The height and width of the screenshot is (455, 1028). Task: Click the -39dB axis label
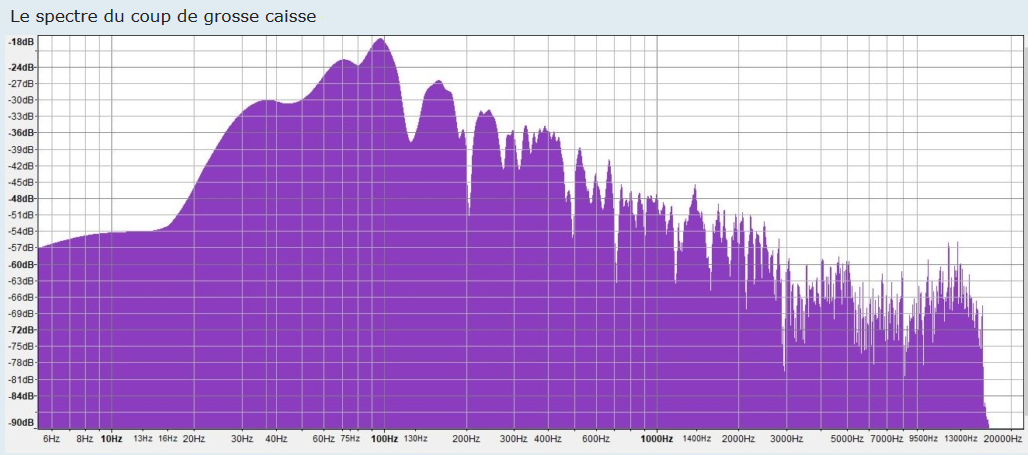point(22,149)
